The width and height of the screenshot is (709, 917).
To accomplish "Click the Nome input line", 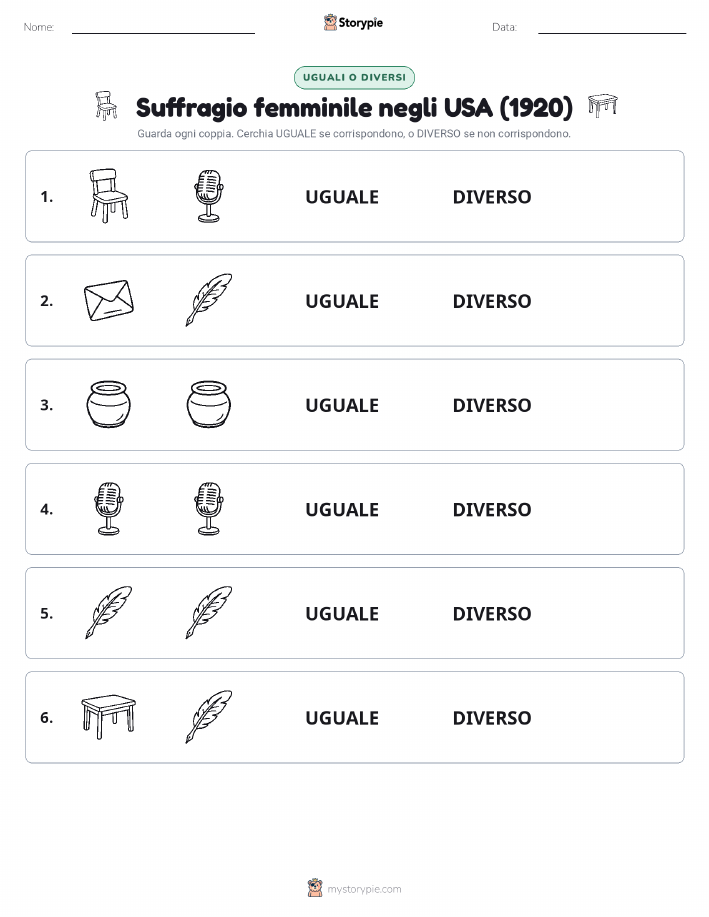I will 163,27.
